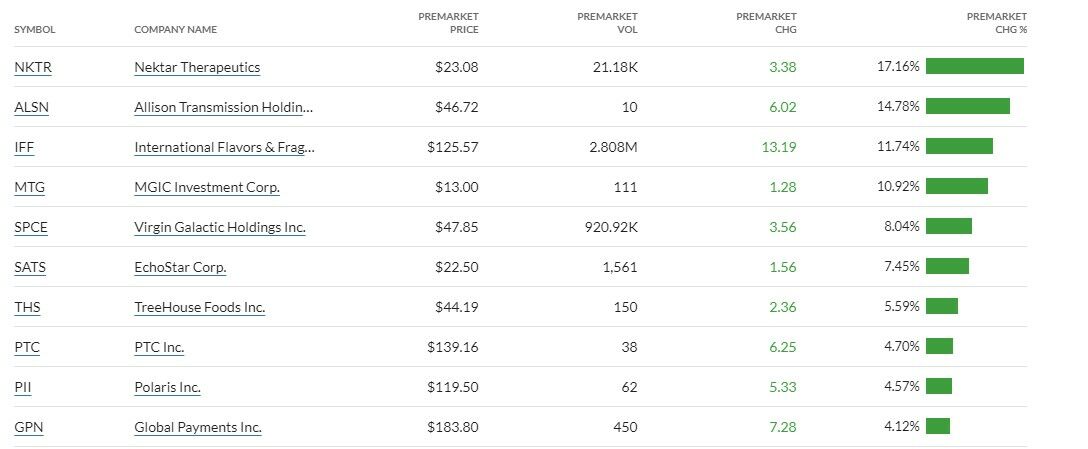Open TreeHouse Foods Inc. link

199,307
